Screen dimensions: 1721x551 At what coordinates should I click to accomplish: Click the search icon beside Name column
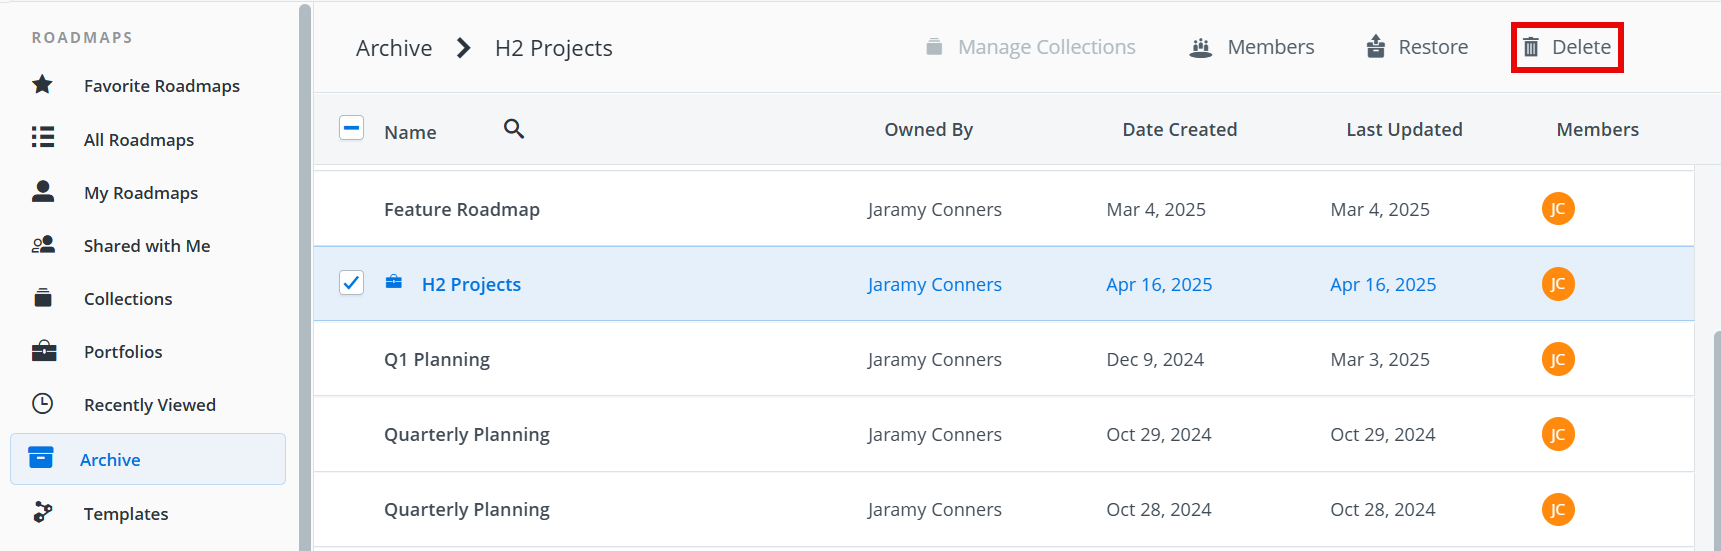[x=514, y=129]
